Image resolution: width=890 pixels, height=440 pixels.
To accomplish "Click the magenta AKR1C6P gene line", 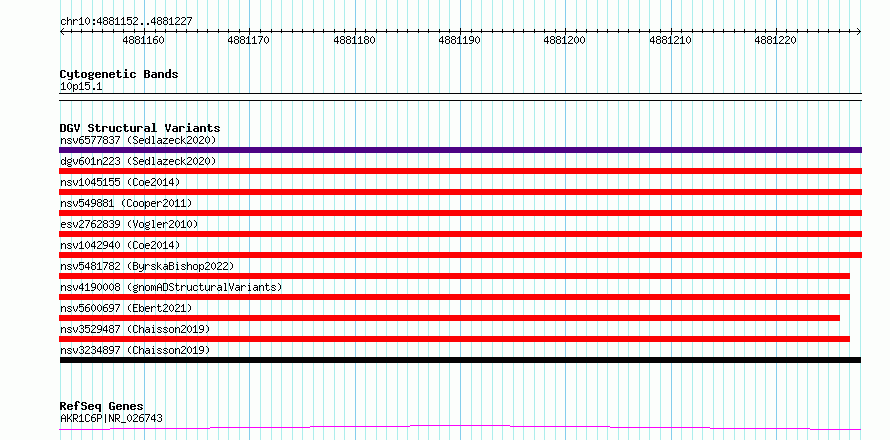I will click(x=460, y=428).
